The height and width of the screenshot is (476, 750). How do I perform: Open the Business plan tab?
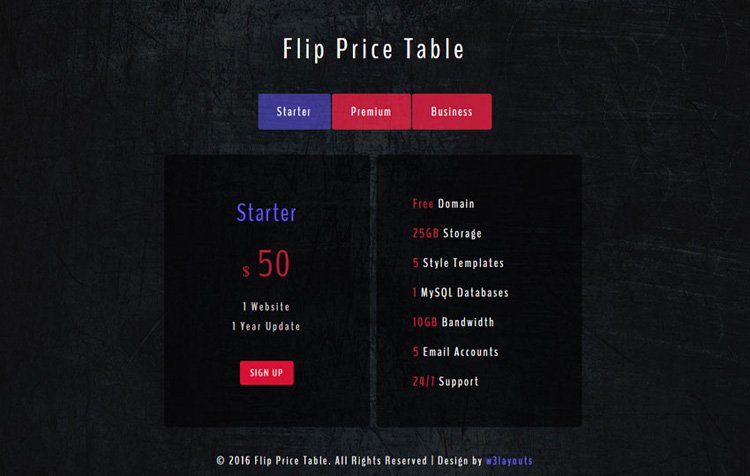click(x=452, y=111)
